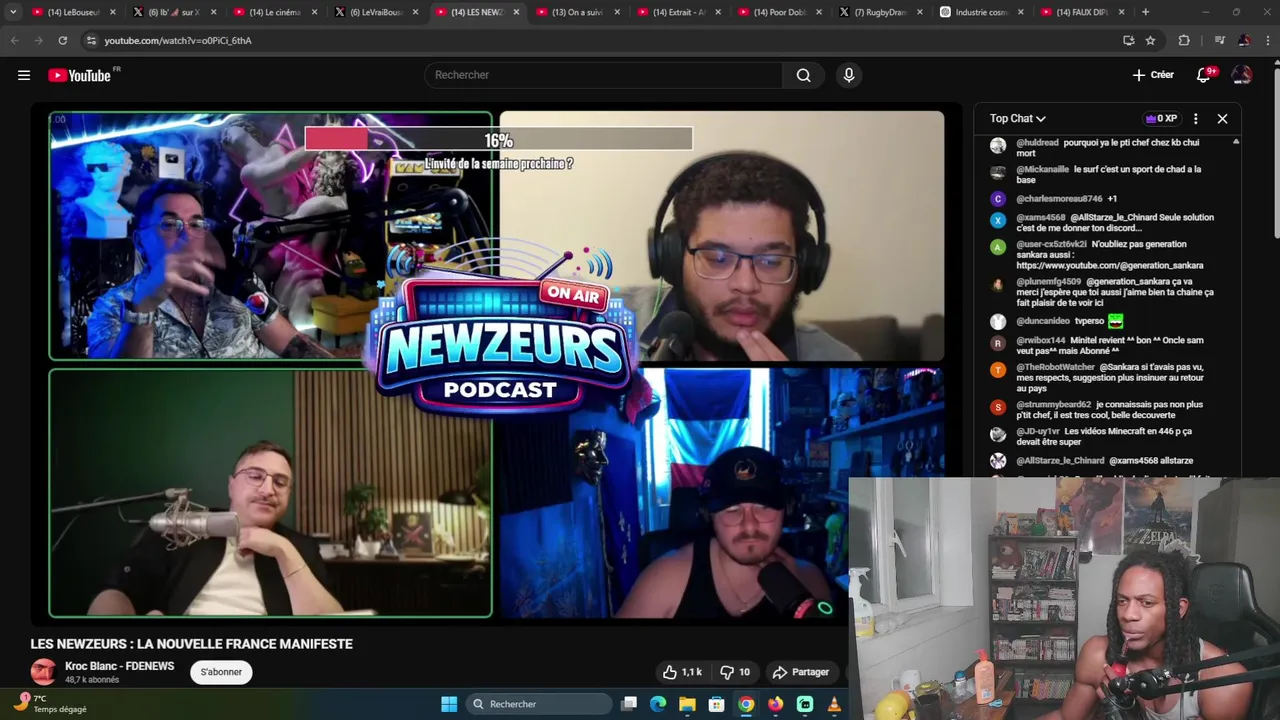Screen dimensions: 1280x720
Task: Open Chrome three-dot menu
Action: (1268, 40)
